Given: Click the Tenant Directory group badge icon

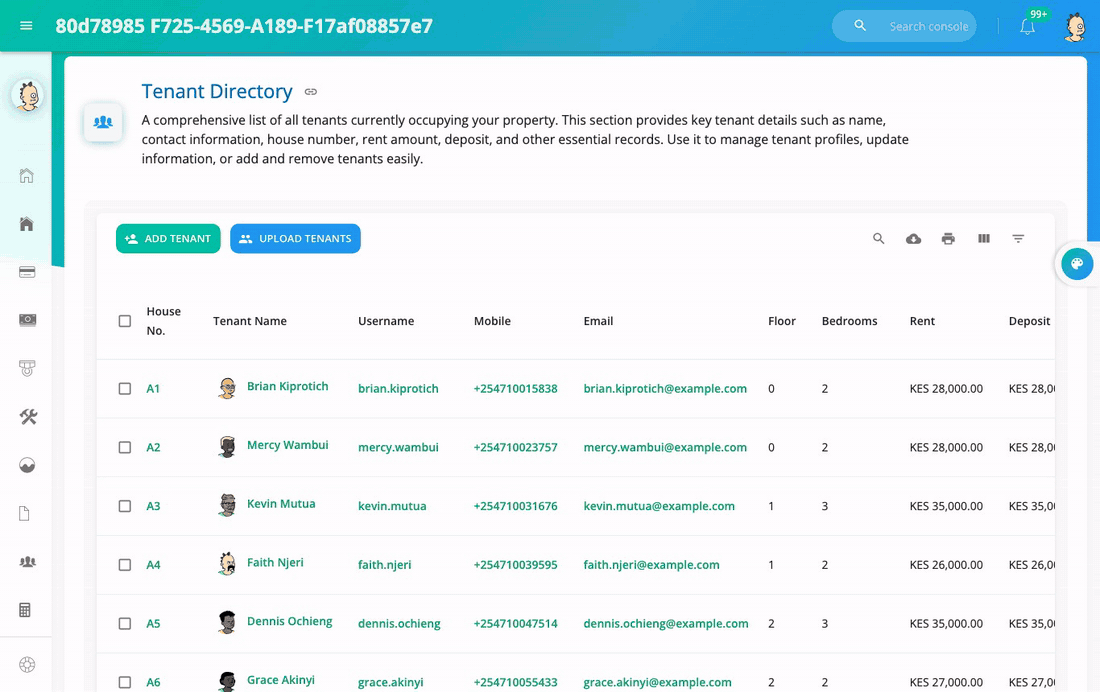Looking at the screenshot, I should 103,122.
